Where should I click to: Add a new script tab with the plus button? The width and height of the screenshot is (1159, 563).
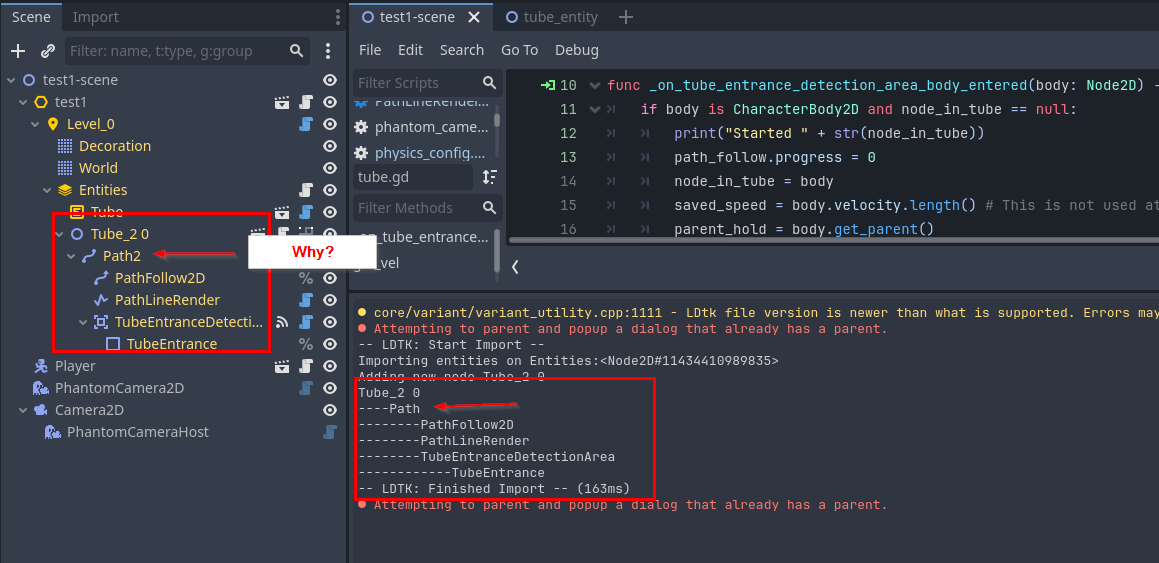[625, 17]
